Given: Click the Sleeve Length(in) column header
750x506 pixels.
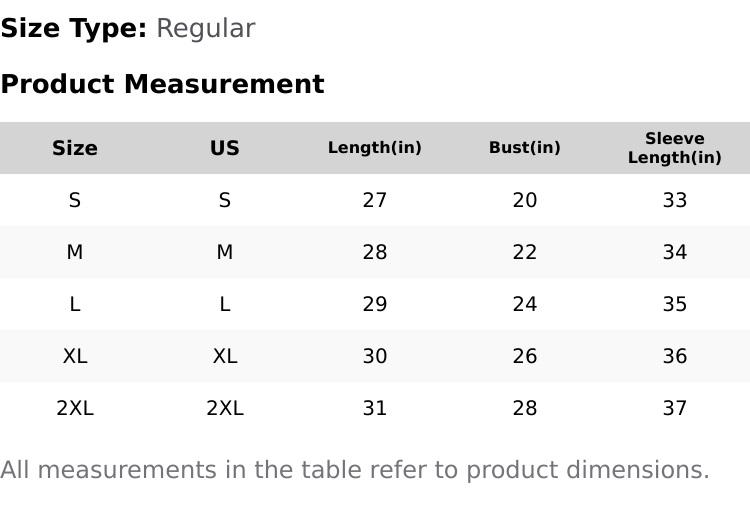Looking at the screenshot, I should coord(675,148).
